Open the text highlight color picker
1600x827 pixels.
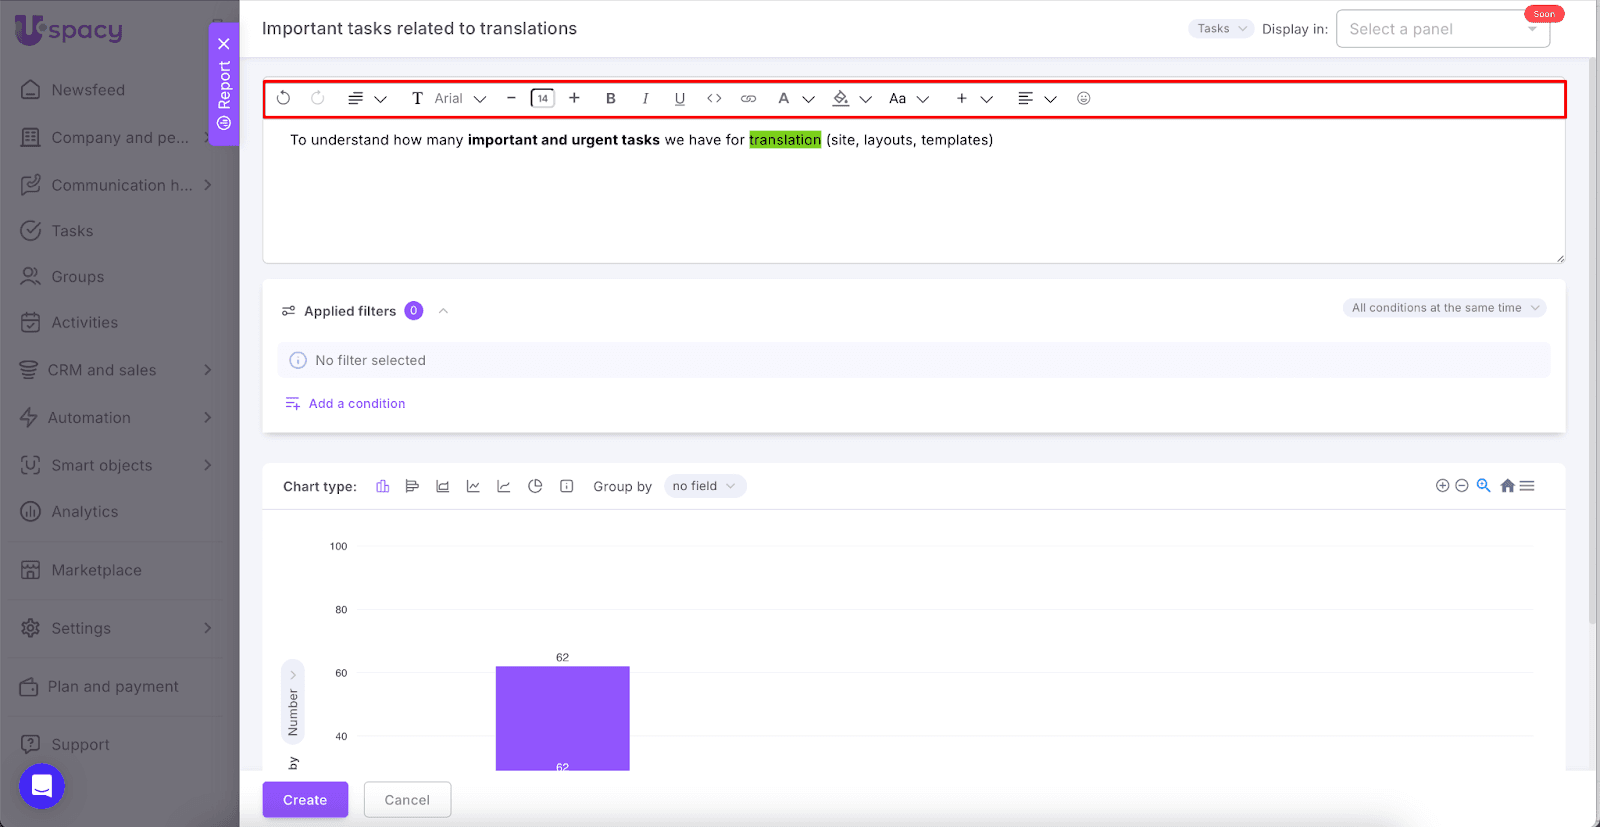841,98
